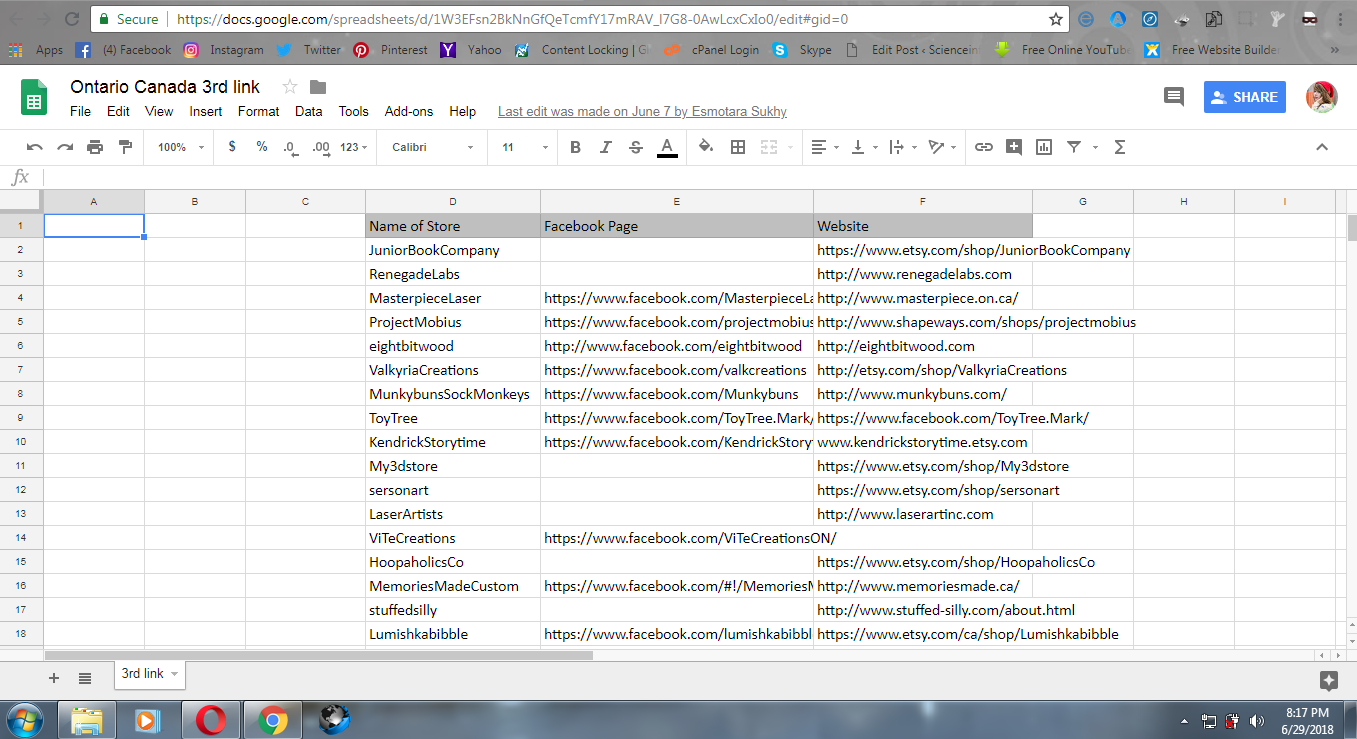1357x739 pixels.
Task: Click the Google account avatar
Action: point(1322,97)
